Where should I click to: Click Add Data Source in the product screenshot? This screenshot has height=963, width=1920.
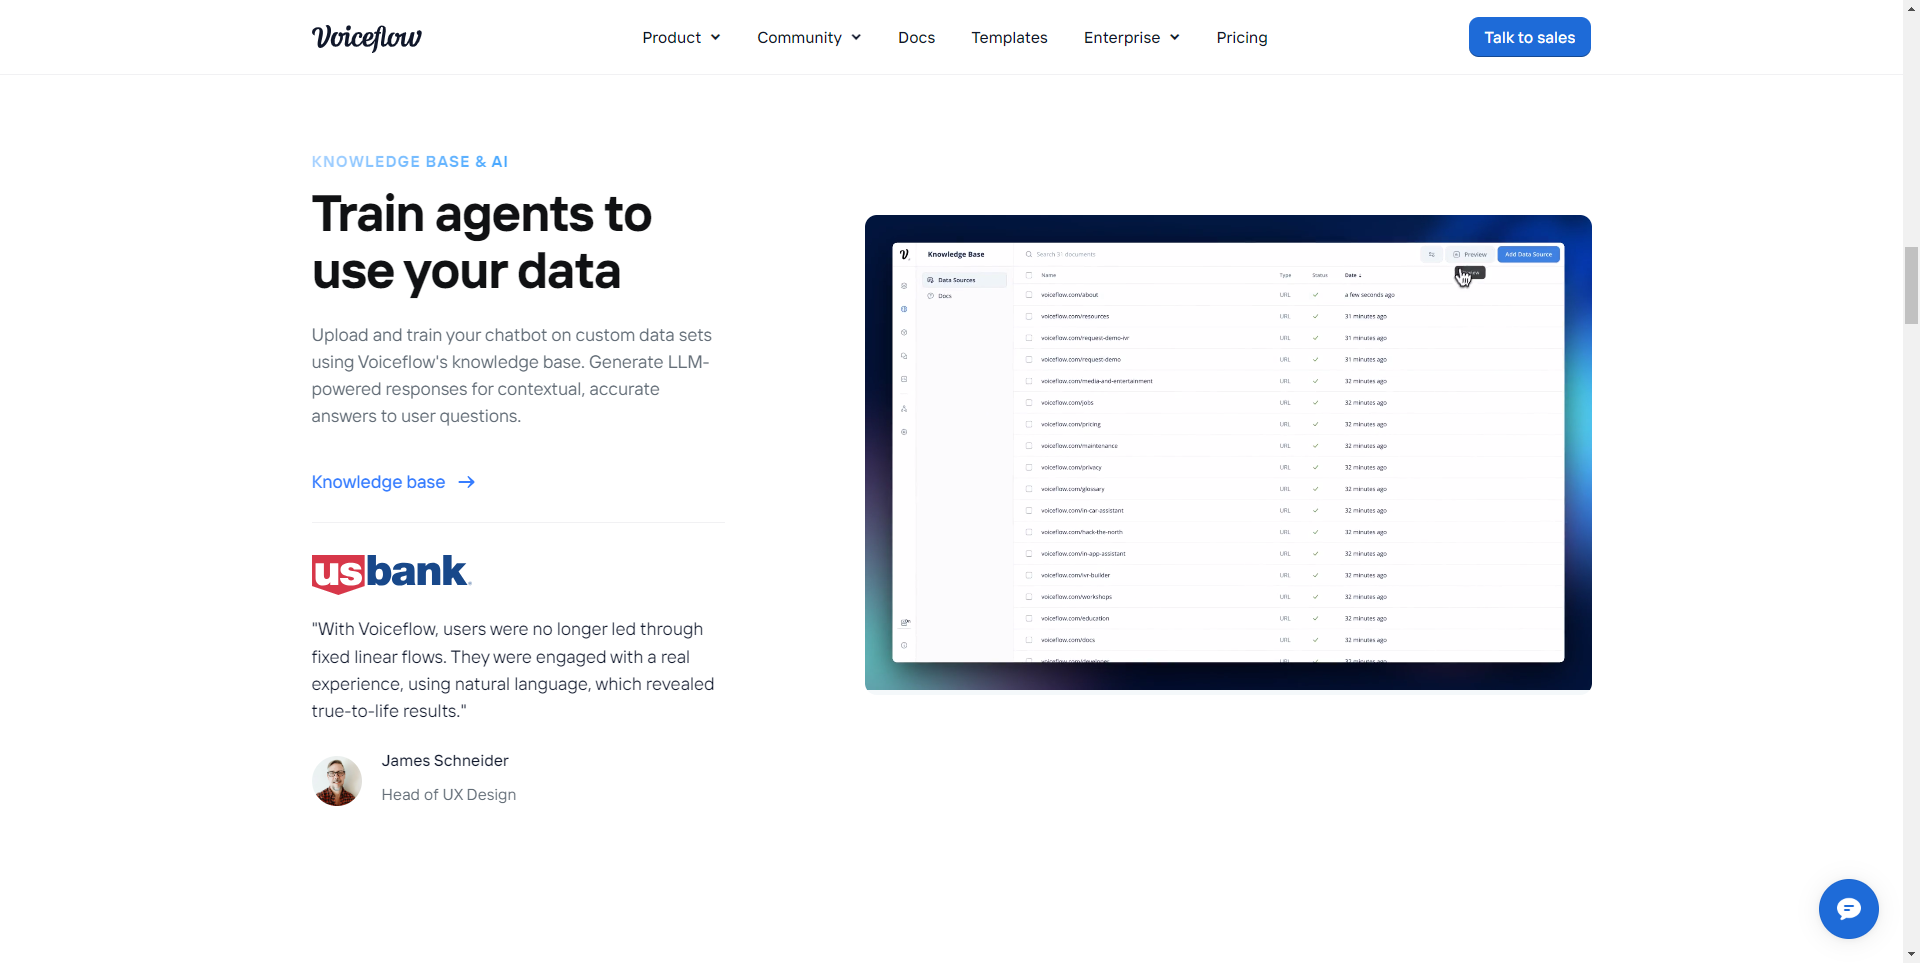(x=1529, y=254)
